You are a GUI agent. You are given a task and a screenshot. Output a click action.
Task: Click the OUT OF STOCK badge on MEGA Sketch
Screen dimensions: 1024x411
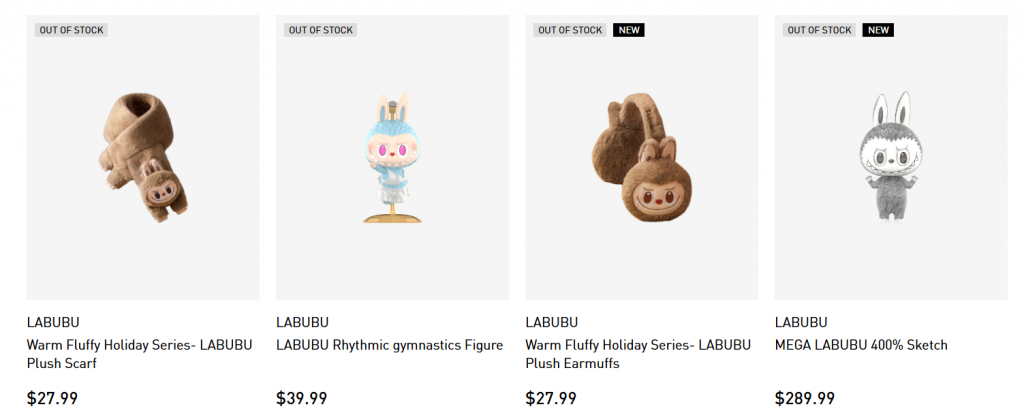point(820,30)
